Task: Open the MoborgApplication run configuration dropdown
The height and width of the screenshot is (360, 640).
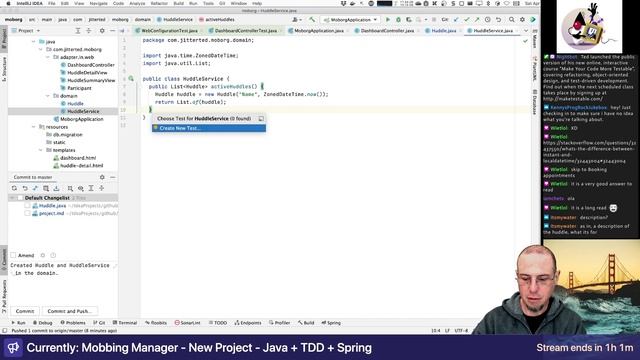Action: (x=350, y=20)
